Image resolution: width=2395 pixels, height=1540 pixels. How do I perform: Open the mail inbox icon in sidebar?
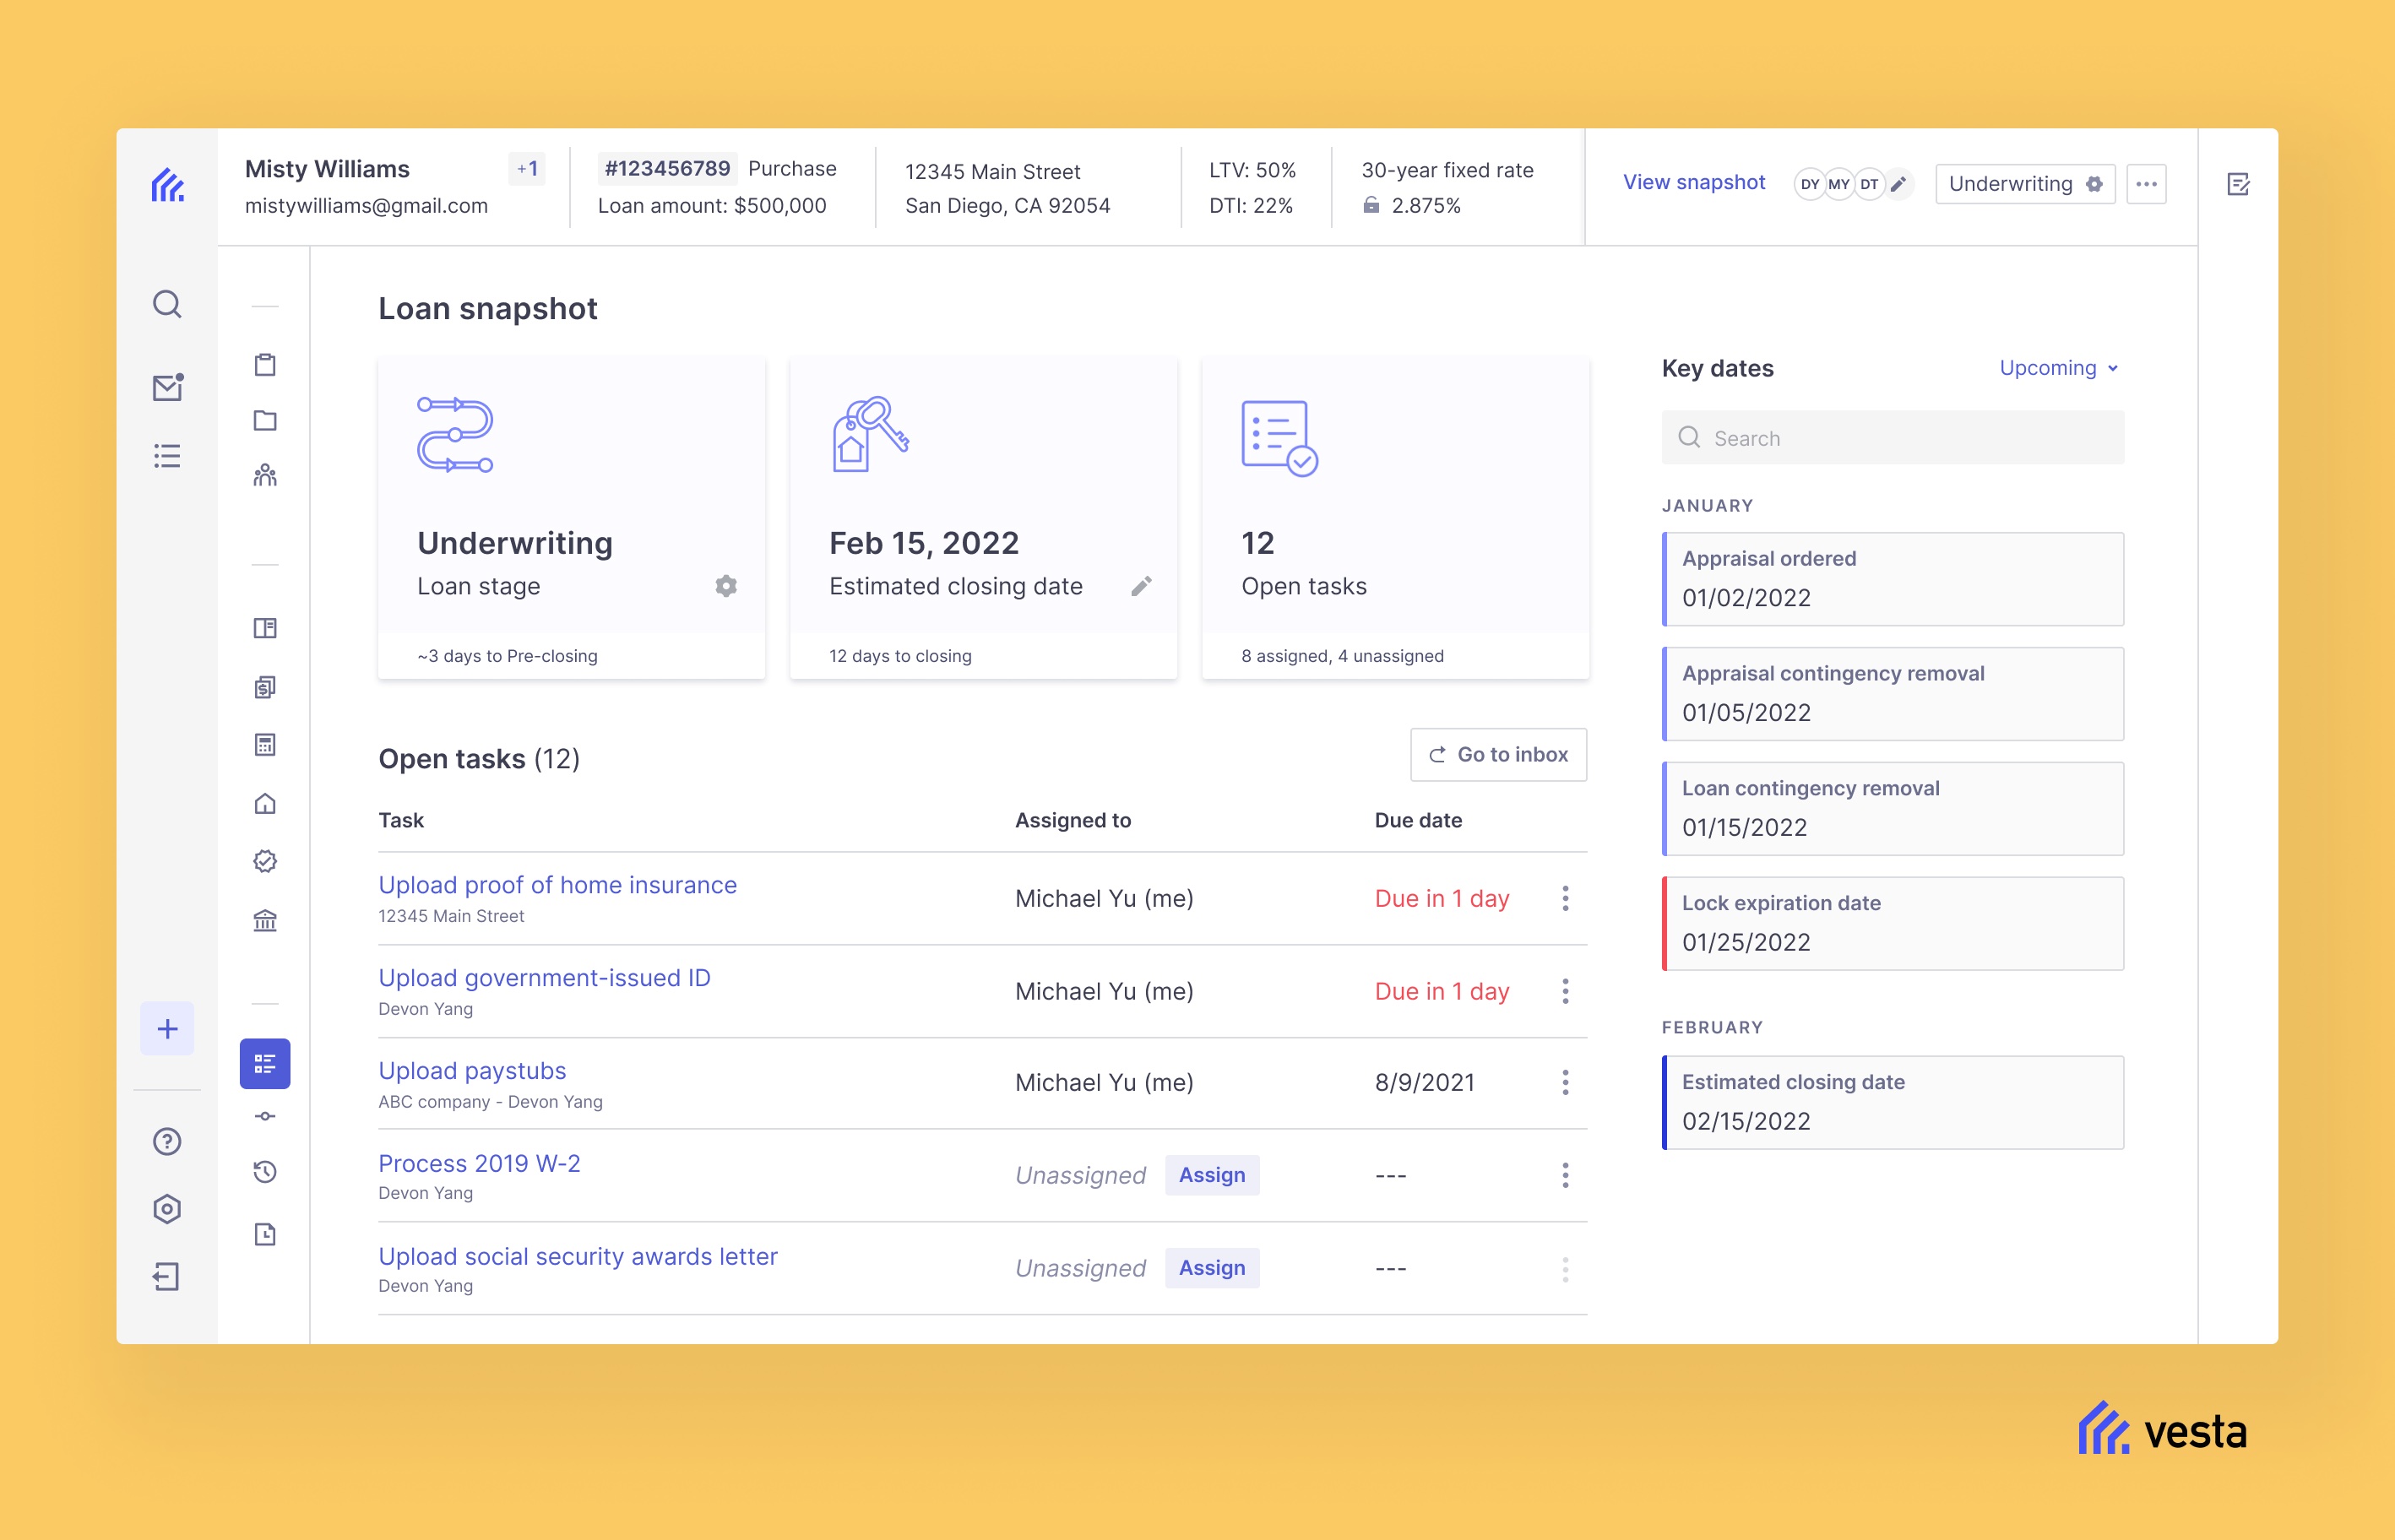167,387
